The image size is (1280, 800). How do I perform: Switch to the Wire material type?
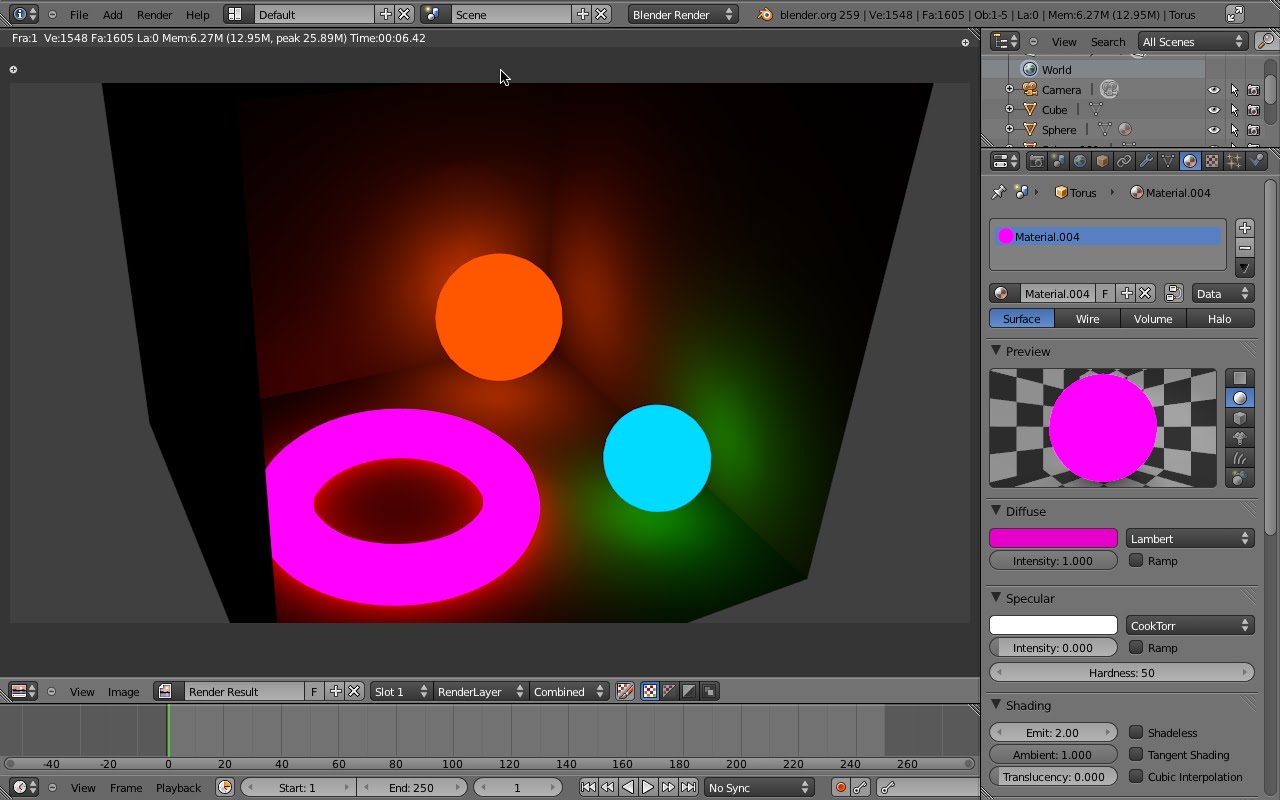click(1087, 318)
